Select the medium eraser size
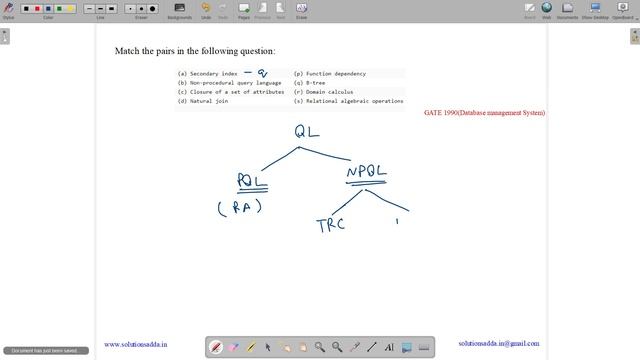 [x=141, y=9]
